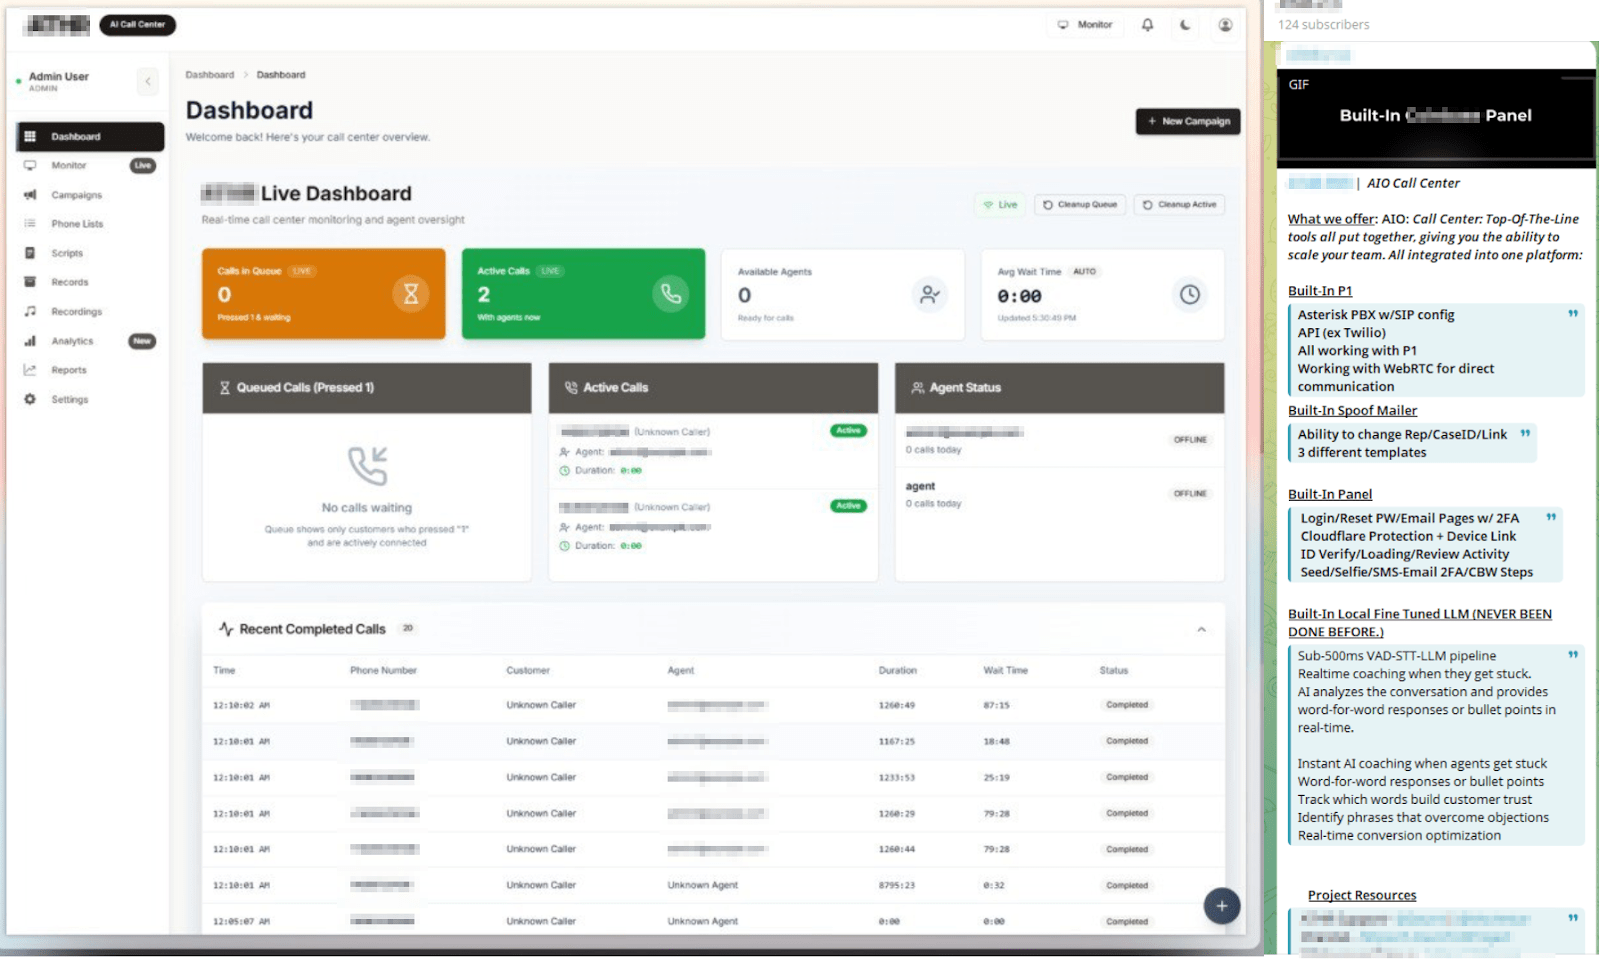The image size is (1600, 960).
Task: Open the user profile avatar icon
Action: (1225, 25)
